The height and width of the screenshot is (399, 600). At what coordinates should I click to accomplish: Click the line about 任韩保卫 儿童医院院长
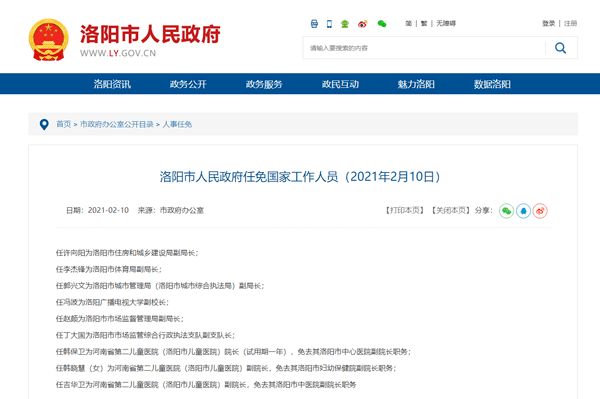click(233, 352)
